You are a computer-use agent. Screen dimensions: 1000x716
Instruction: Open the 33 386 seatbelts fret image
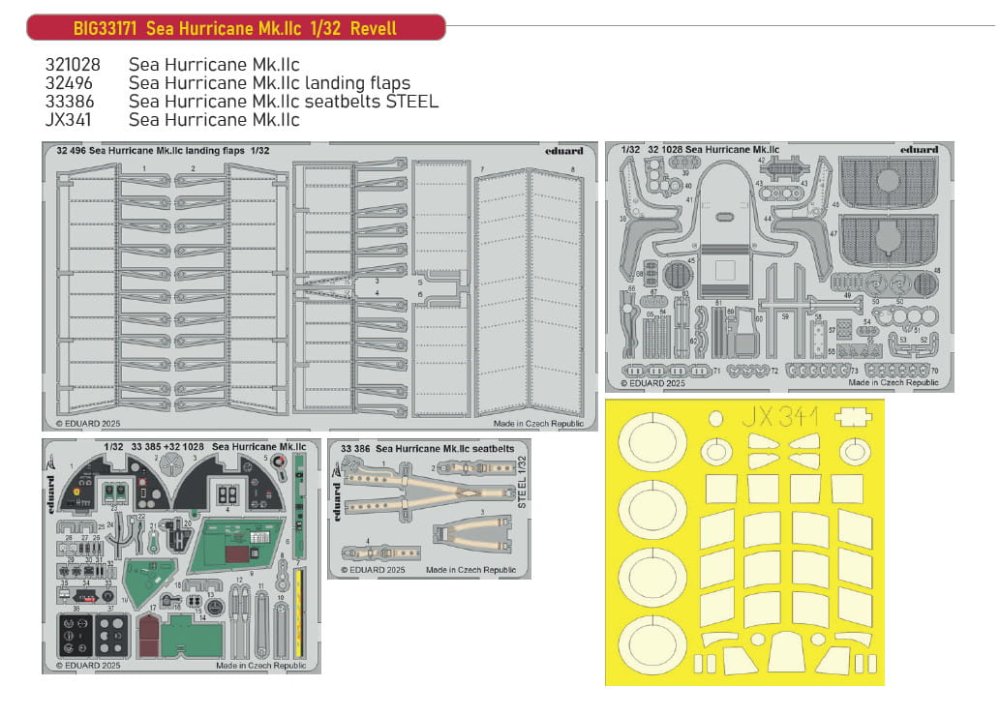429,509
